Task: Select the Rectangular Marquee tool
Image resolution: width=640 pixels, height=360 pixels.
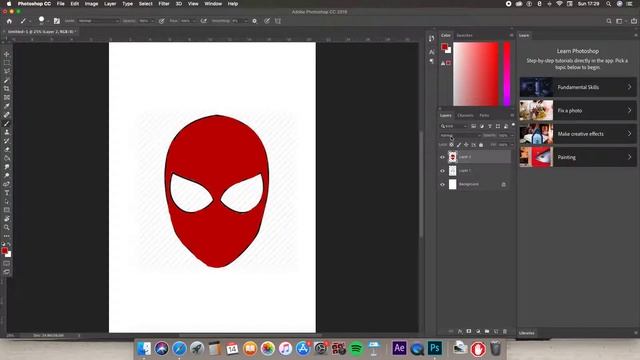Action: point(7,62)
